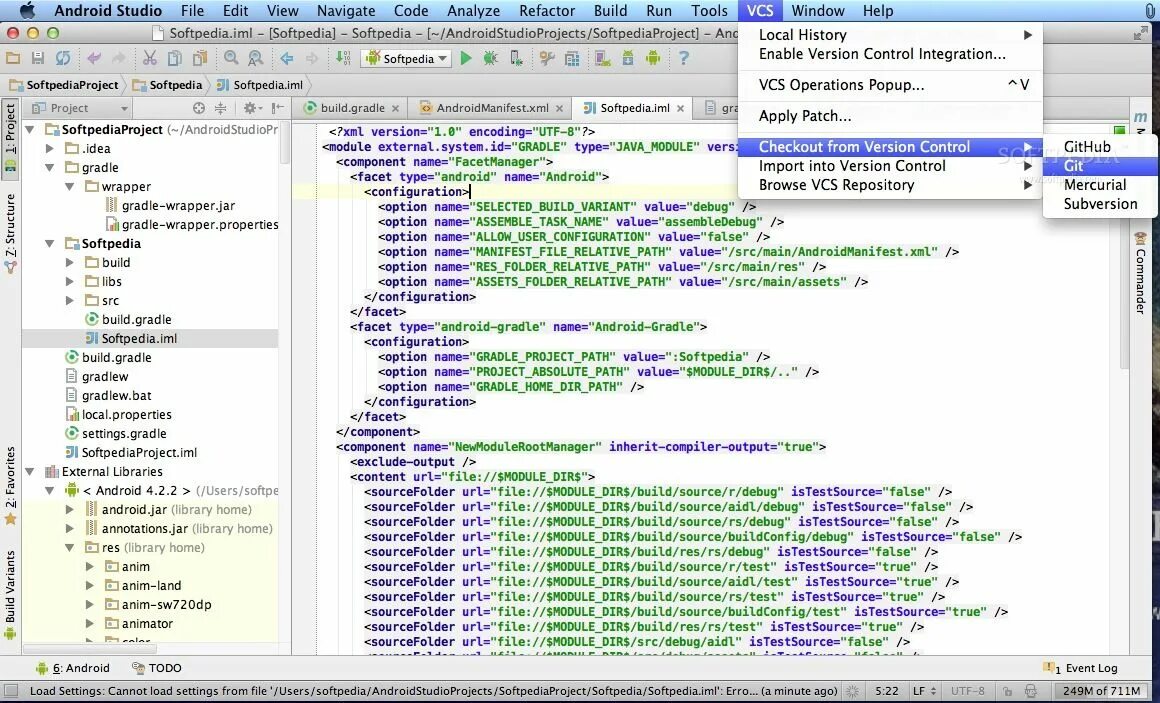Toggle the Build Variants tool window

point(10,595)
